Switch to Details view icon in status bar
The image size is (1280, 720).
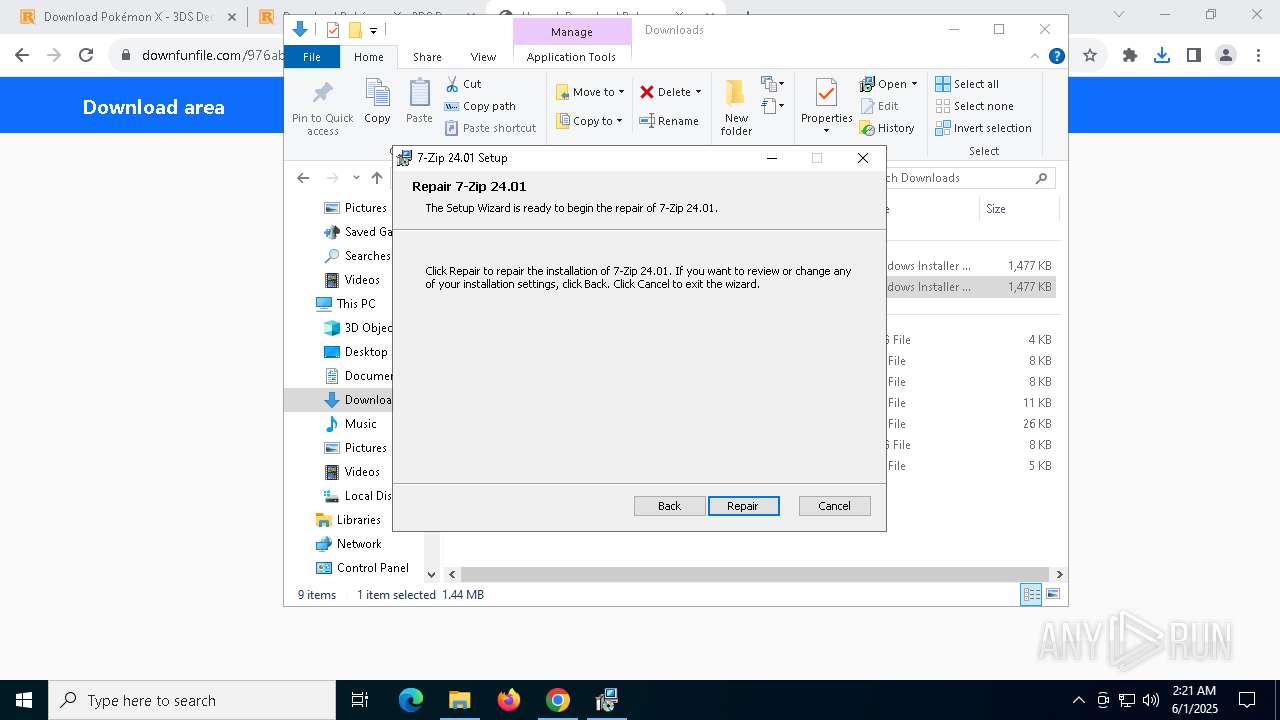[1031, 595]
